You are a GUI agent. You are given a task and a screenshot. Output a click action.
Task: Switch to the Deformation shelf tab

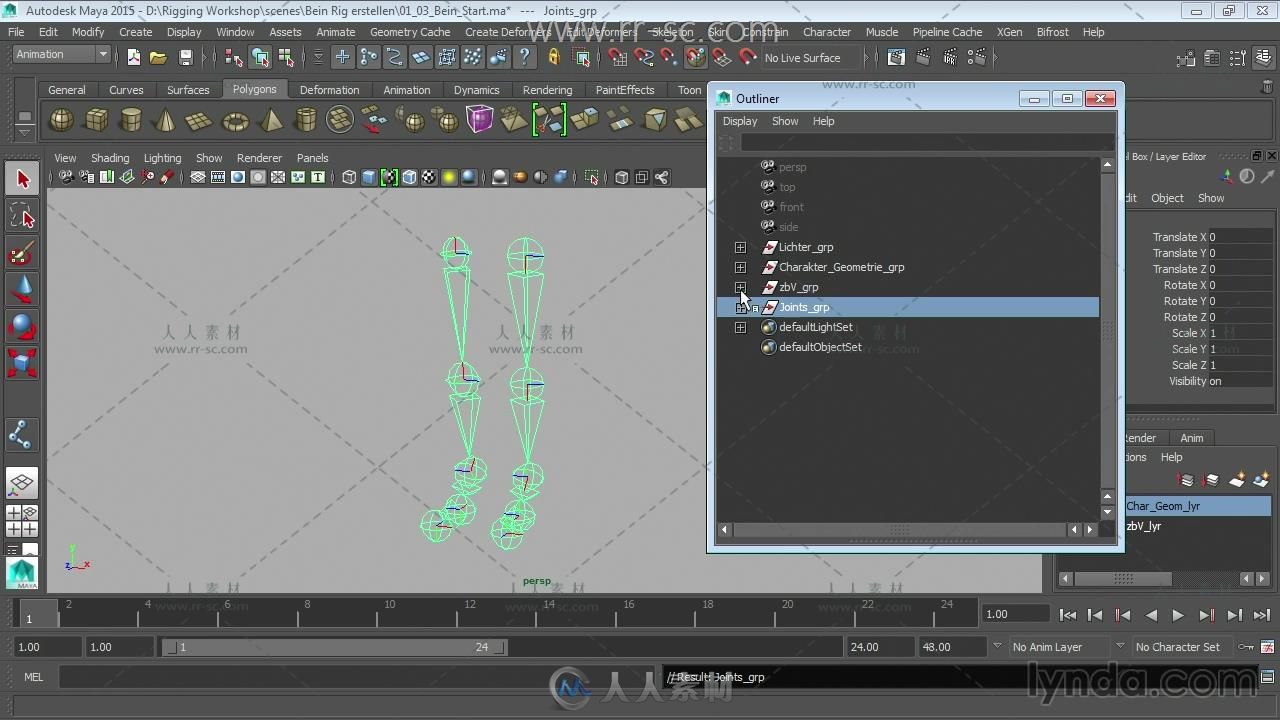329,90
